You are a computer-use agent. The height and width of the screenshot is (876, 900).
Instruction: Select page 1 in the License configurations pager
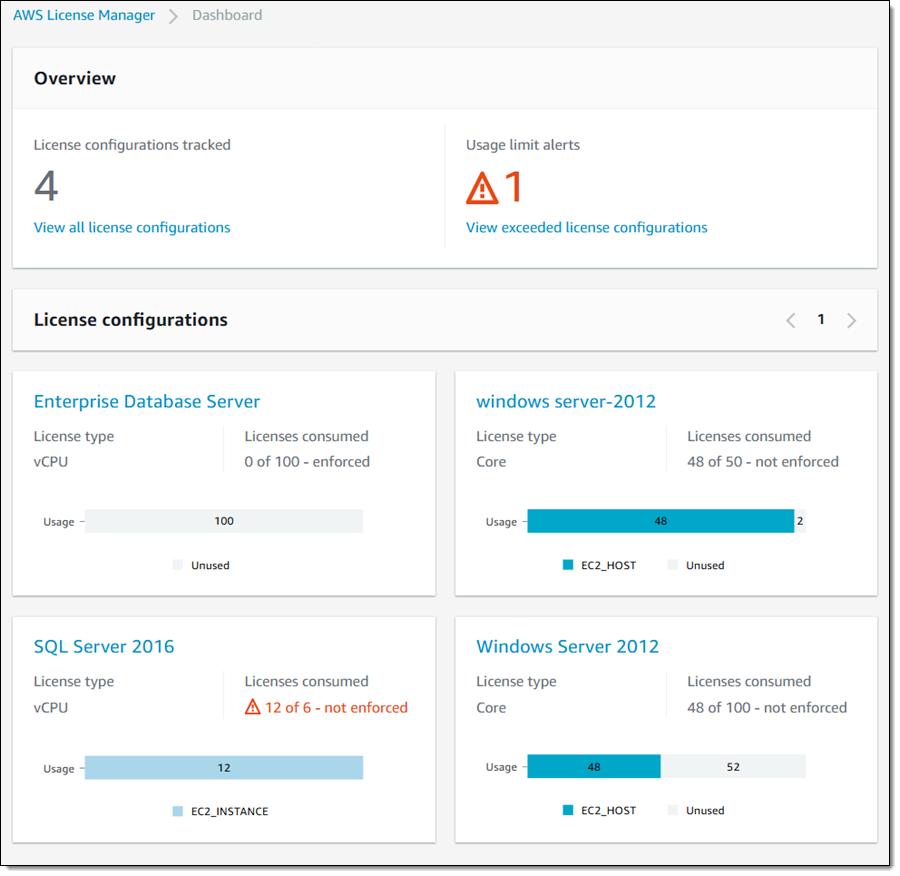coord(821,319)
